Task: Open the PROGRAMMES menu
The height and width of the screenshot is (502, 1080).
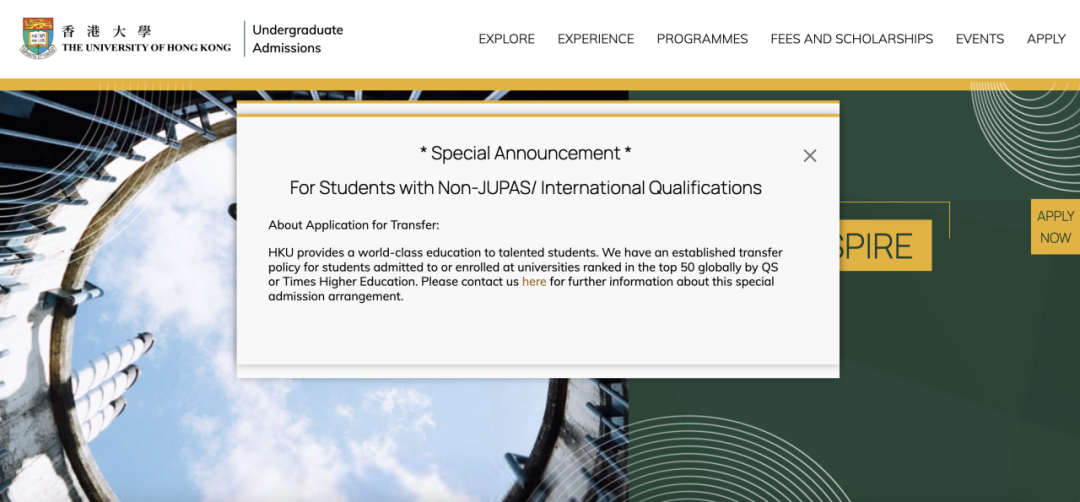Action: point(702,39)
